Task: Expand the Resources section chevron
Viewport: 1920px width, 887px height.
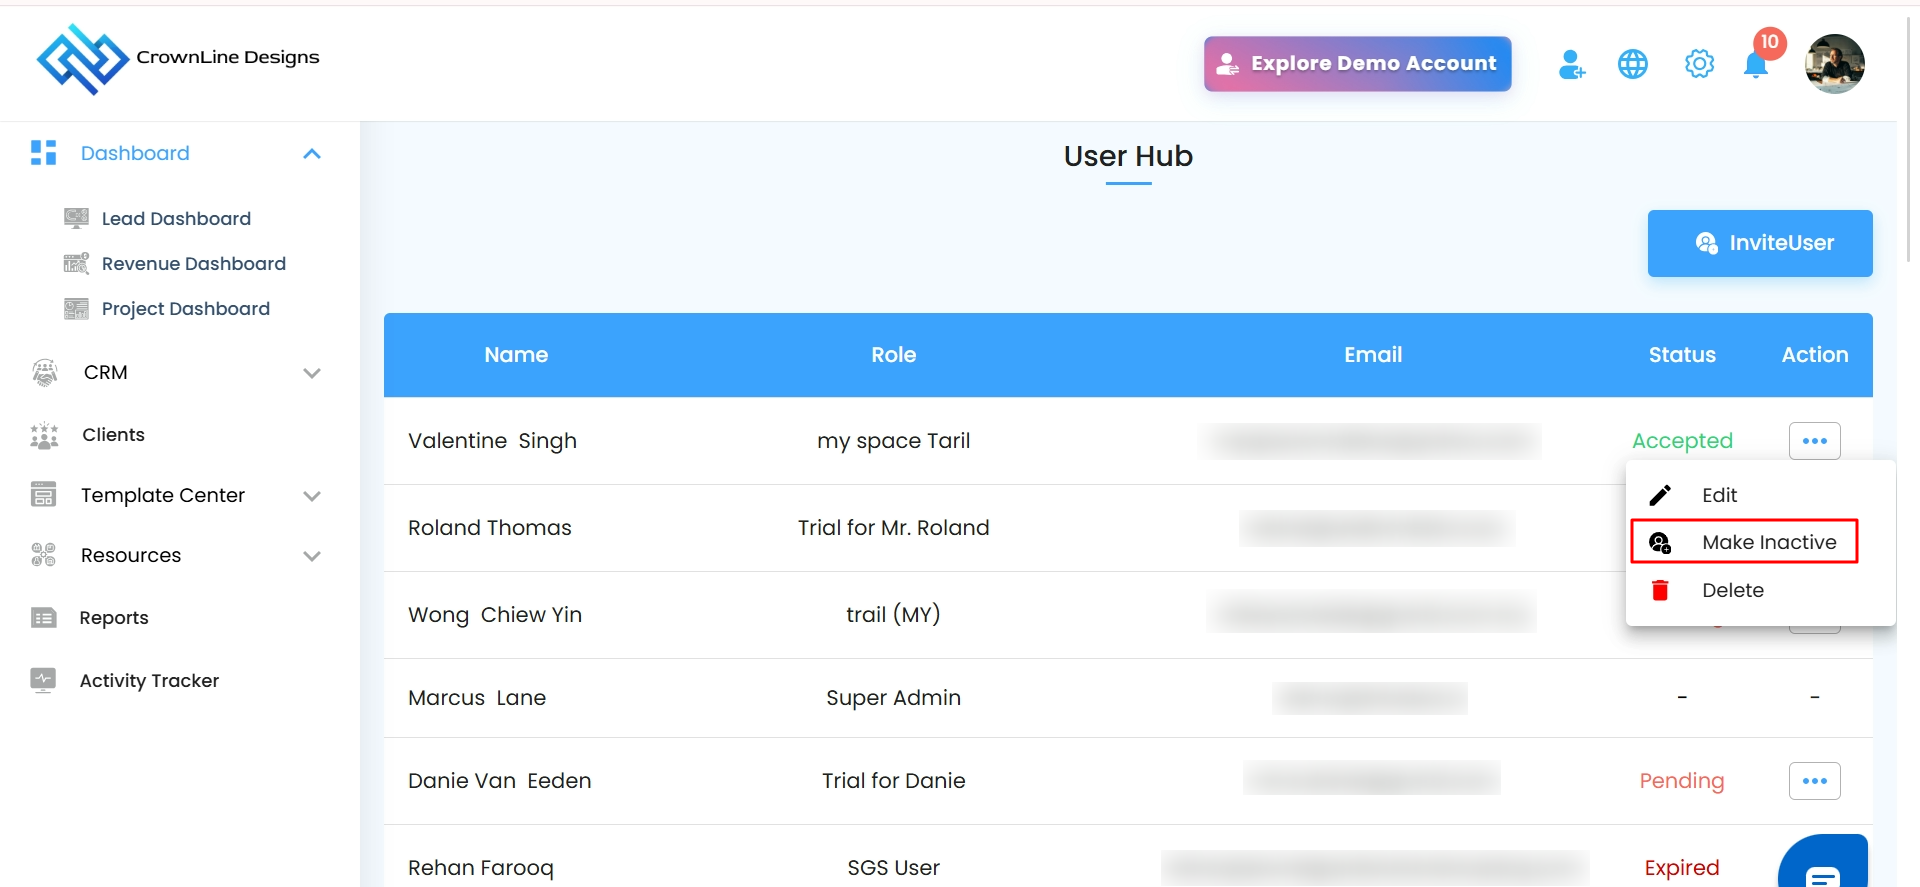Action: [x=312, y=556]
